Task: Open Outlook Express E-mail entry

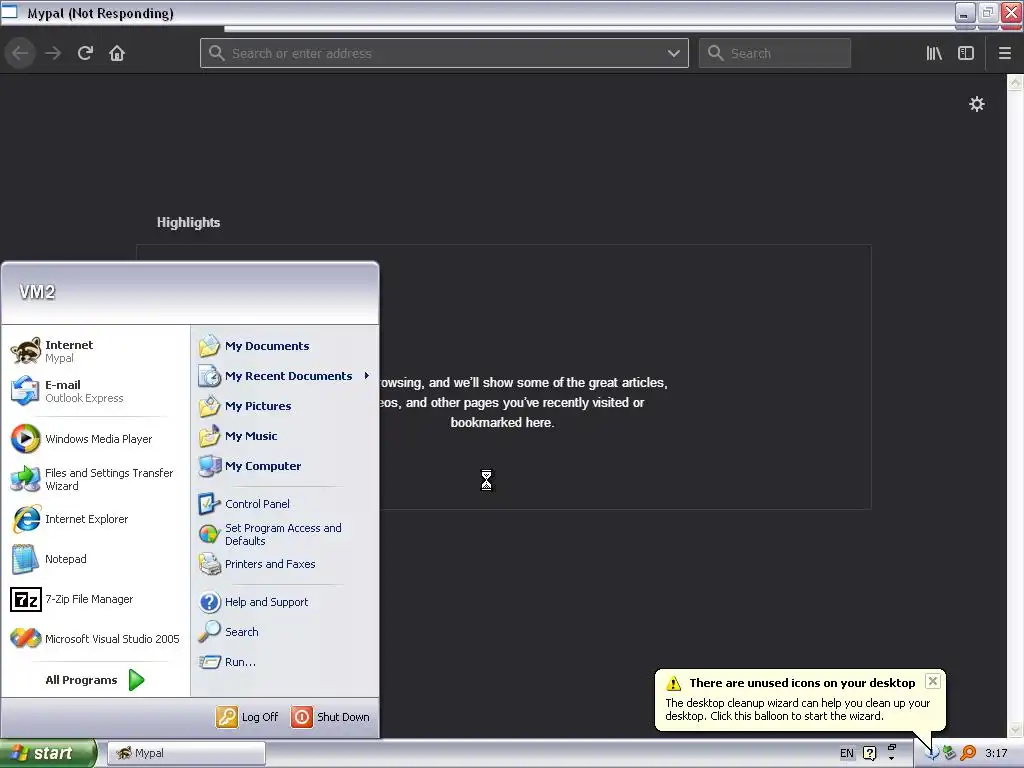Action: click(95, 391)
